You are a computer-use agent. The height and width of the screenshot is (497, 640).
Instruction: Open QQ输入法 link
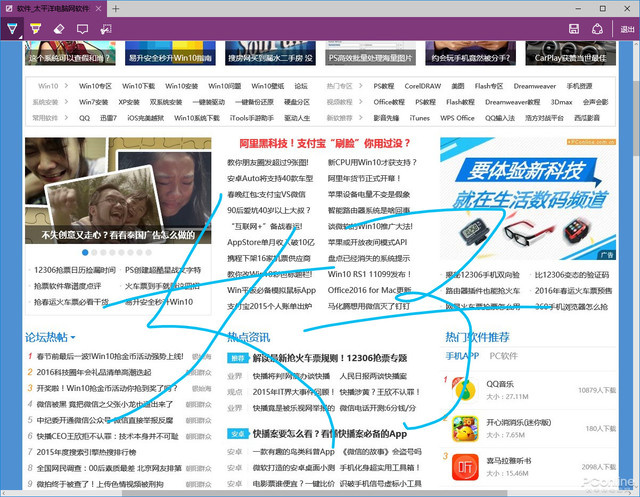pyautogui.click(x=500, y=118)
